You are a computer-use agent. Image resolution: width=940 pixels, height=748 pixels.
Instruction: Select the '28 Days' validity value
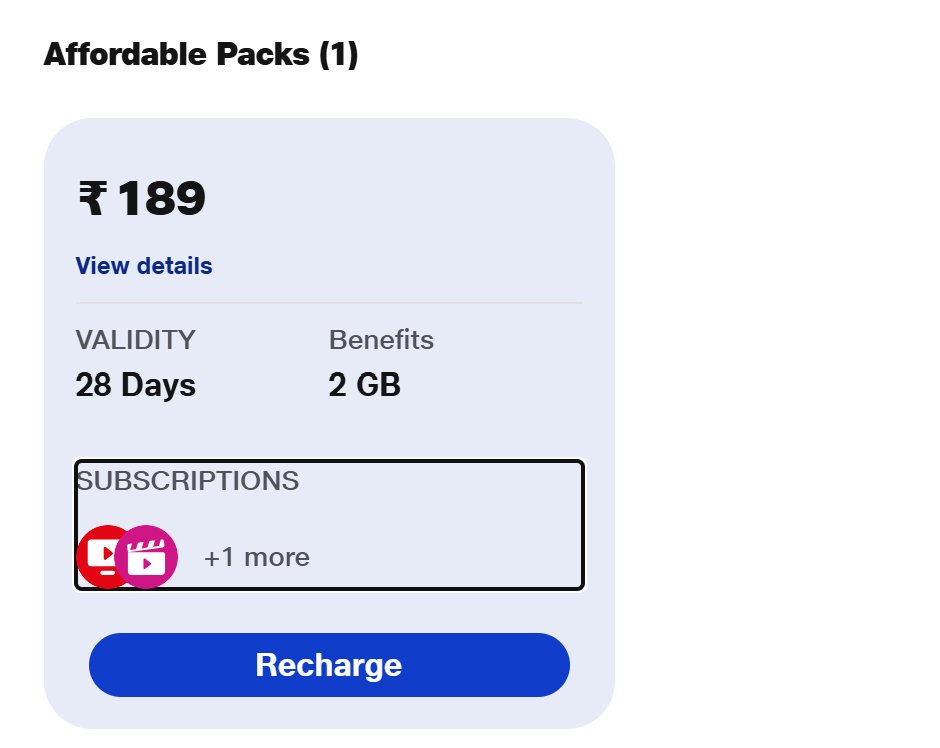[136, 385]
